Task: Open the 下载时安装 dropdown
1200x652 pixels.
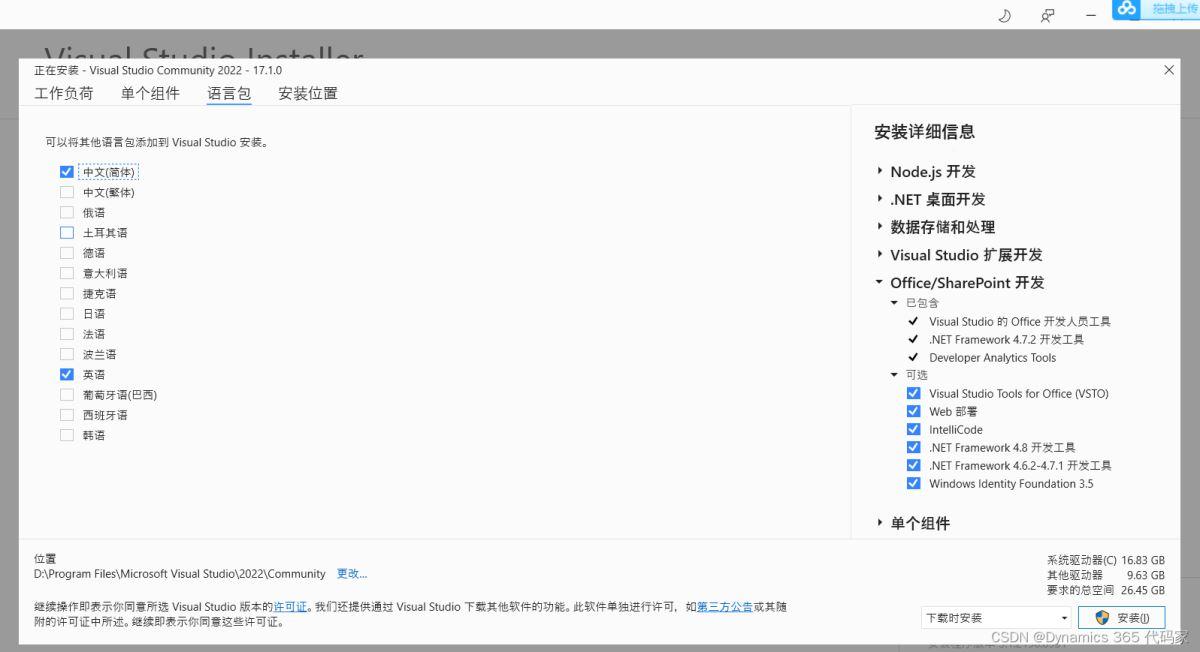Action: [996, 618]
